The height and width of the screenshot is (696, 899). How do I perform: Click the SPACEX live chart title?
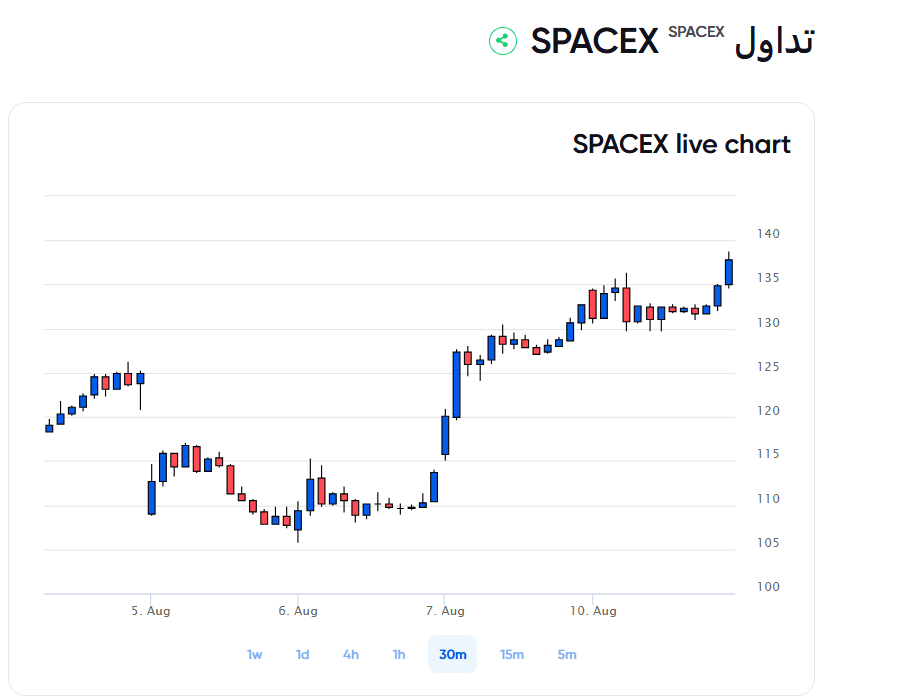682,144
